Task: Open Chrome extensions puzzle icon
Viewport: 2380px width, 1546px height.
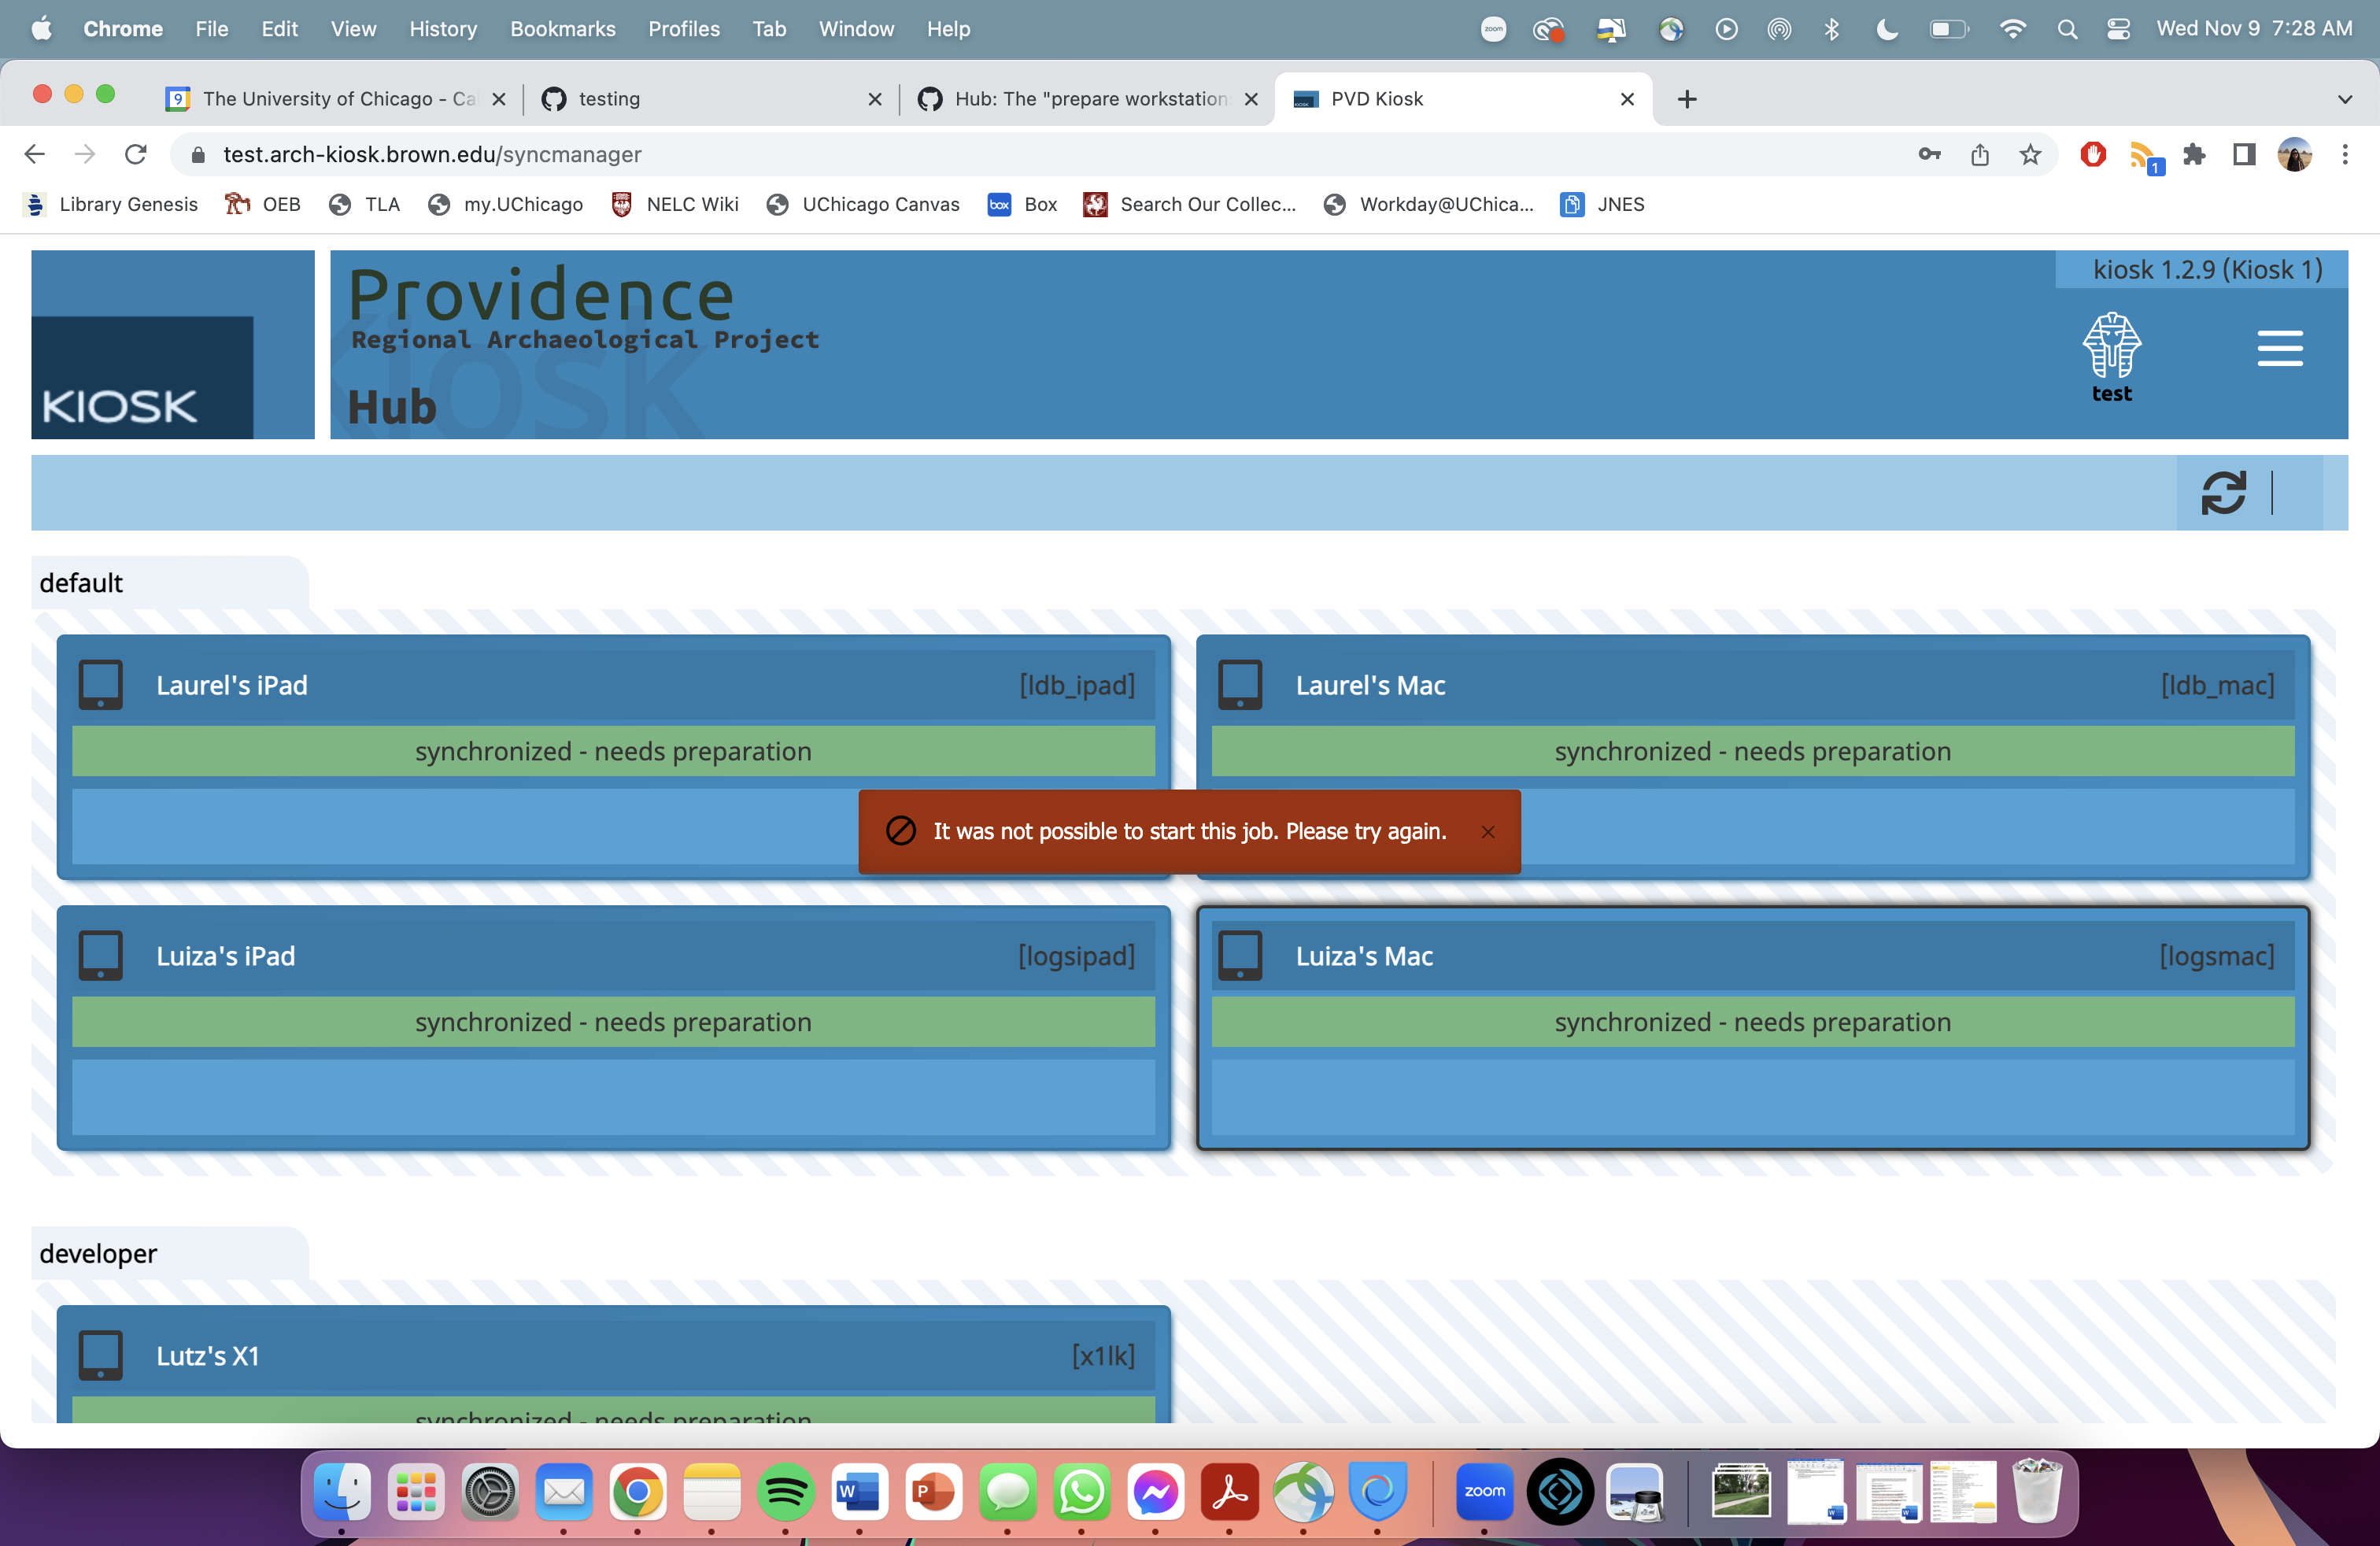Action: pos(2194,154)
